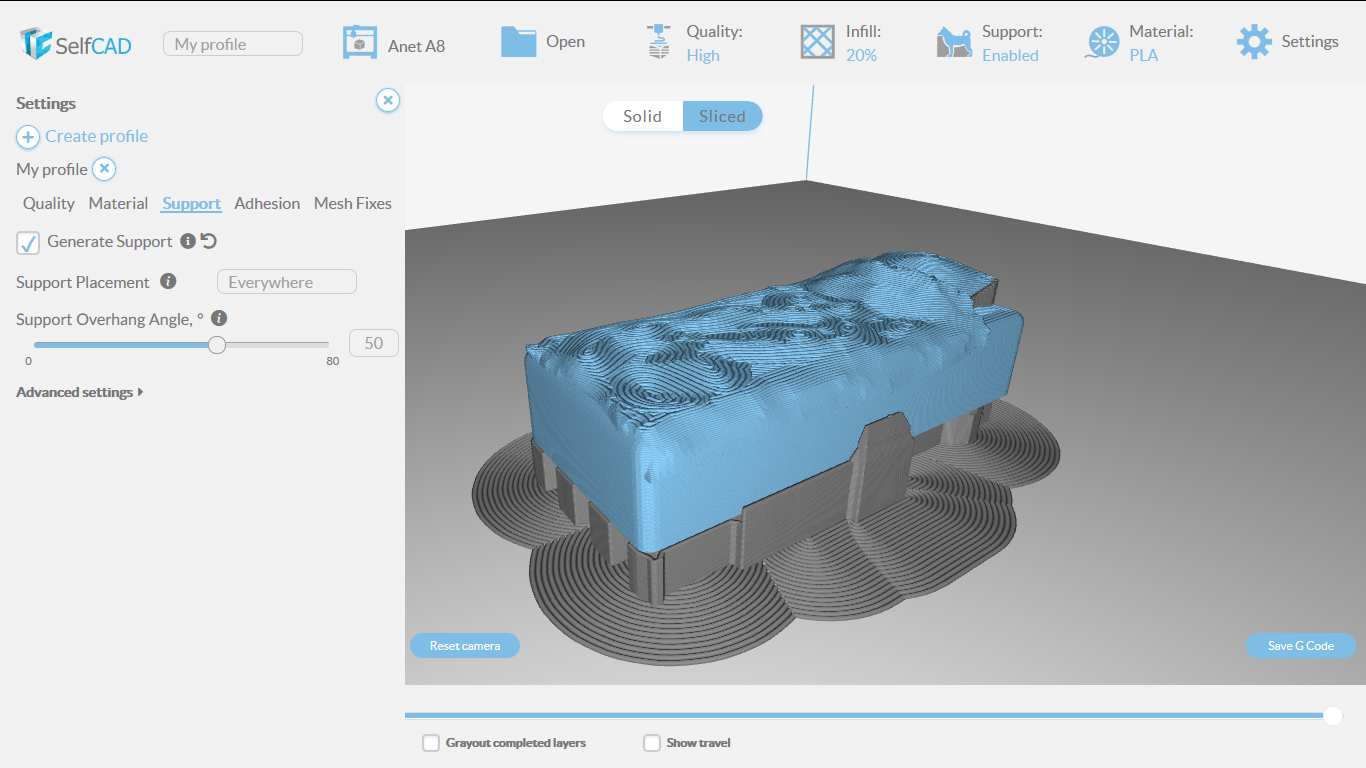Show info for Support Overhang Angle
Viewport: 1366px width, 768px height.
[x=219, y=318]
